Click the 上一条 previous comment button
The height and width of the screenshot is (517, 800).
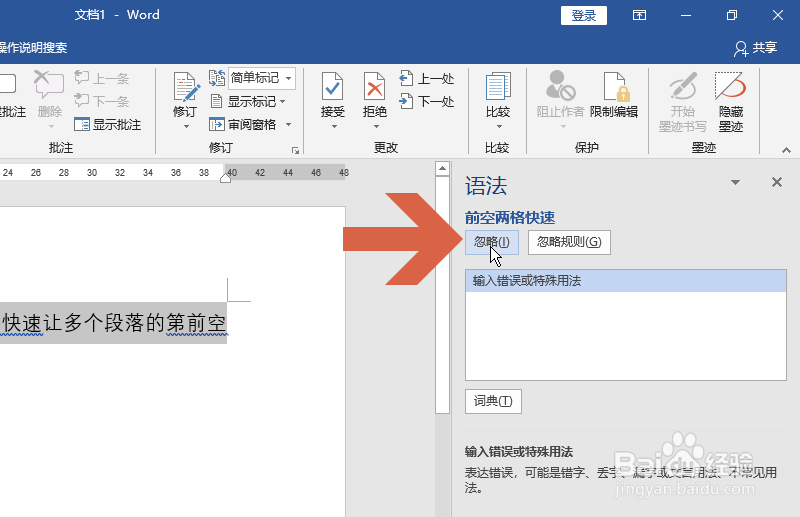(x=102, y=79)
